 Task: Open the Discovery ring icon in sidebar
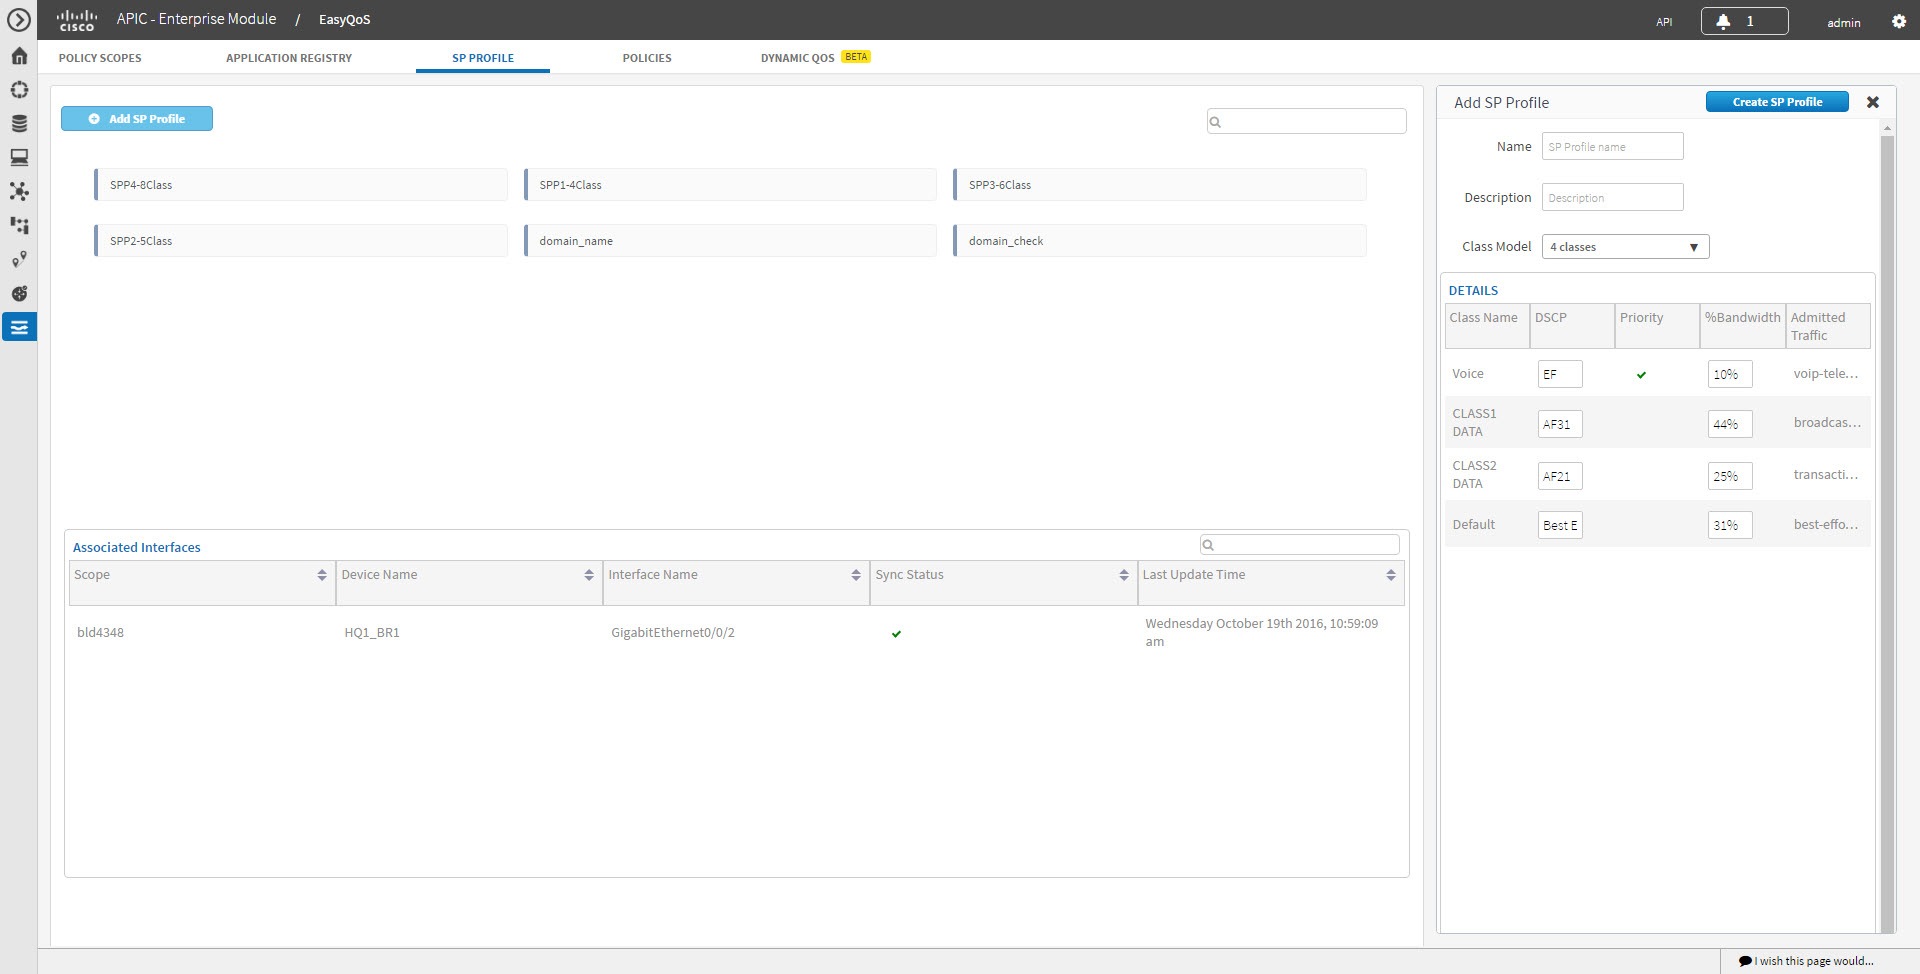[x=19, y=90]
